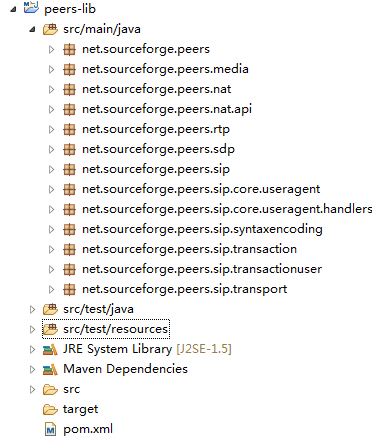Screen dimensions: 378x442
Task: Click the package icon of sip.transactionuser
Action: point(69,270)
